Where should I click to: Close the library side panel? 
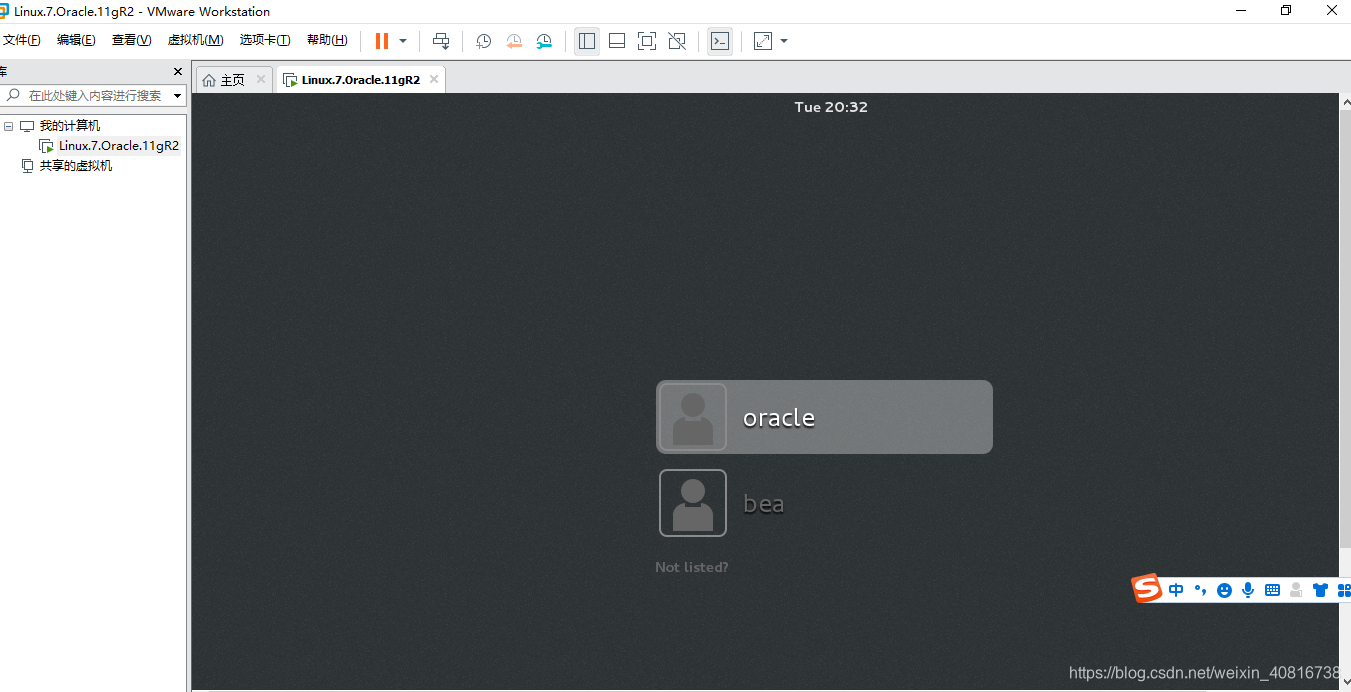tap(178, 72)
